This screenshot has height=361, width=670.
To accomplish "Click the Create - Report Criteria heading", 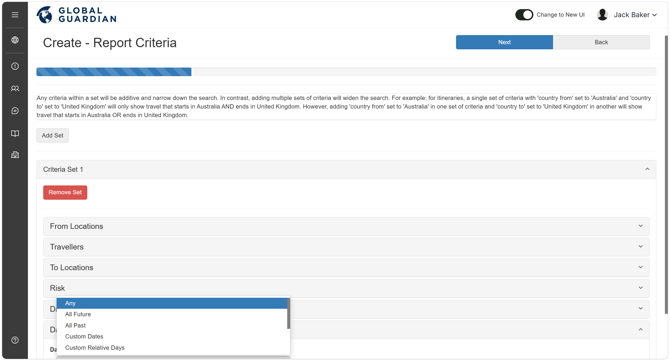I will click(110, 43).
